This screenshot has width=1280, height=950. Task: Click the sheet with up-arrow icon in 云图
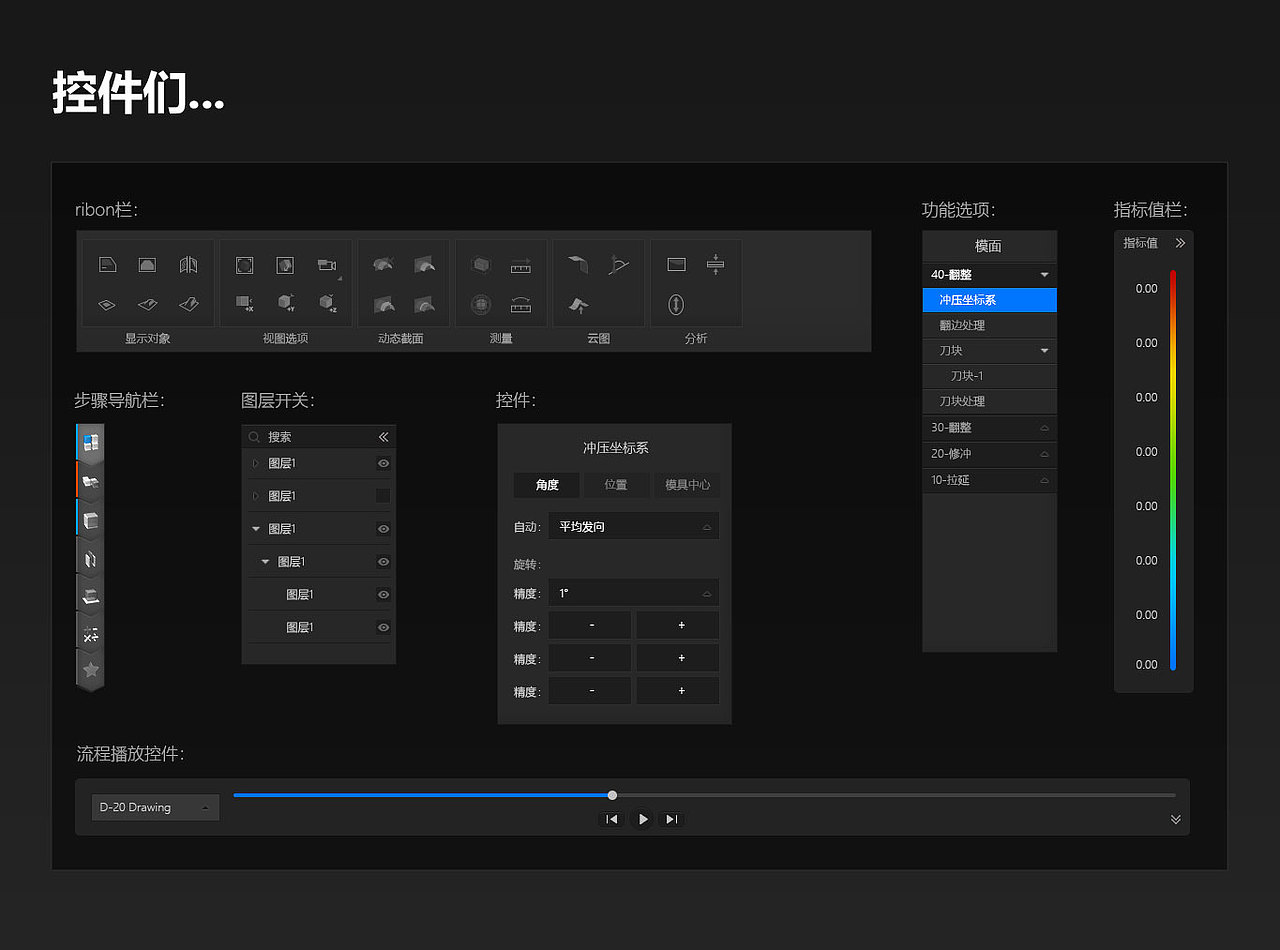click(x=579, y=304)
